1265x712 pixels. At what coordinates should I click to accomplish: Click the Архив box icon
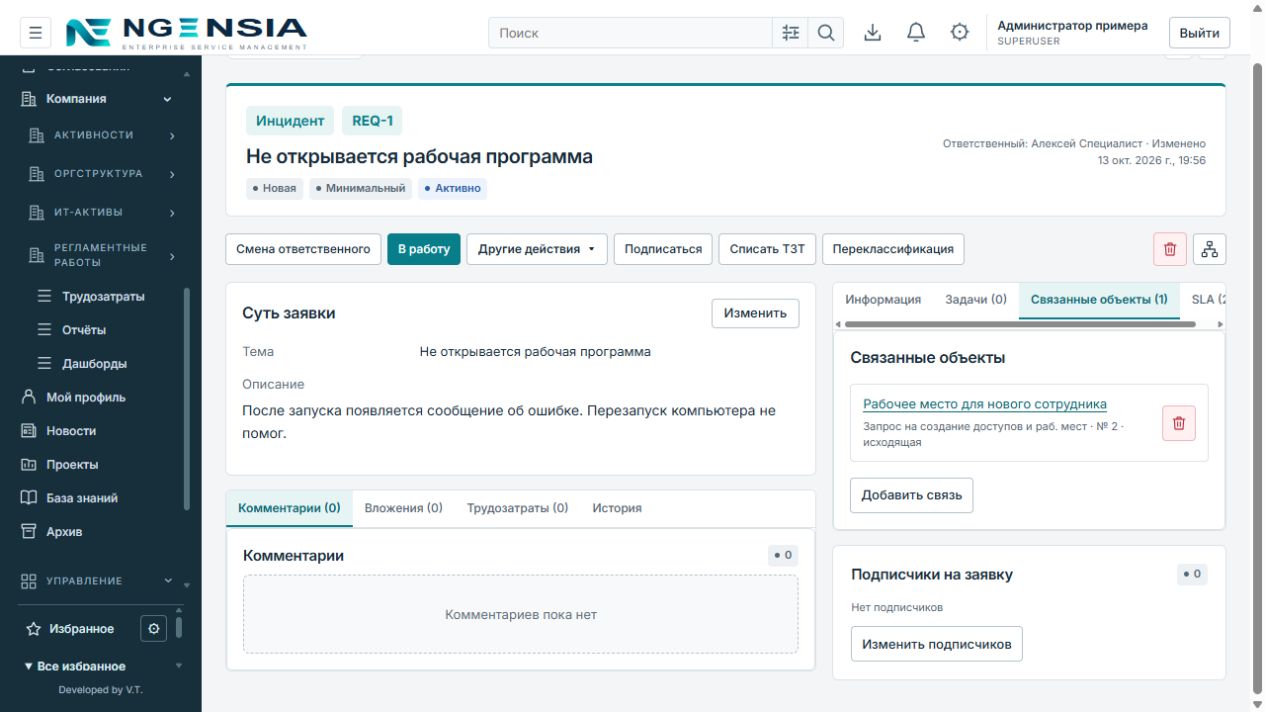(29, 532)
